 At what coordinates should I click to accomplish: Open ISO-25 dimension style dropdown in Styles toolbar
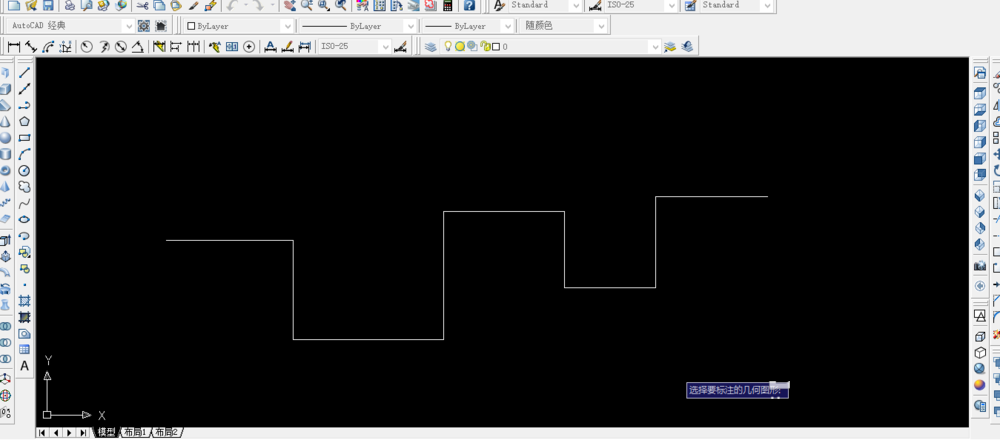[x=671, y=5]
